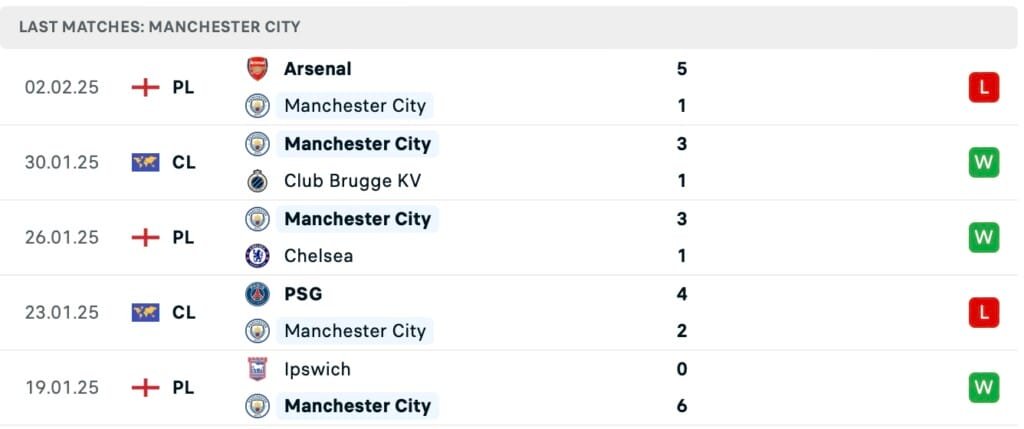This screenshot has height=429, width=1024.
Task: Click the Ipswich club crest icon
Action: [257, 369]
